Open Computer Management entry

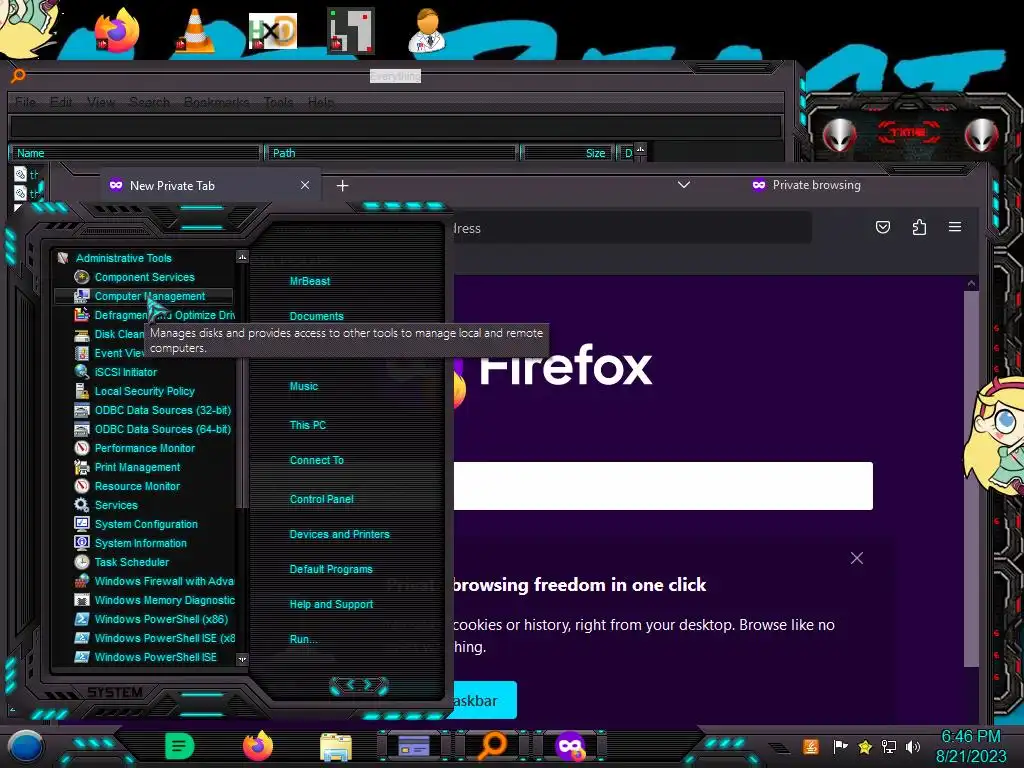coord(144,296)
